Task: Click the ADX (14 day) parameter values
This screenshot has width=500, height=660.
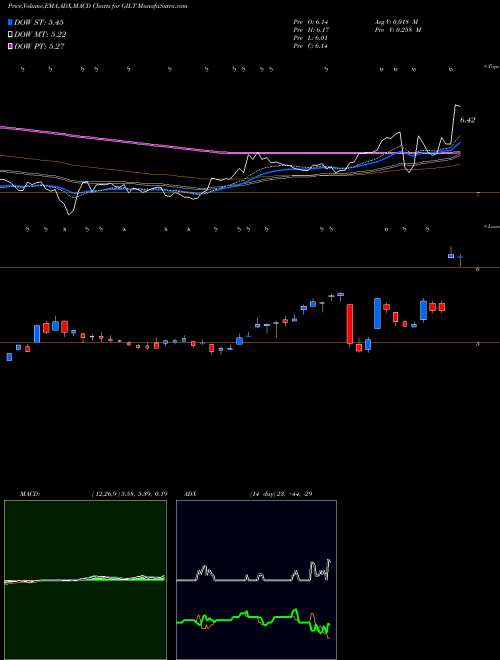Action: pos(281,494)
